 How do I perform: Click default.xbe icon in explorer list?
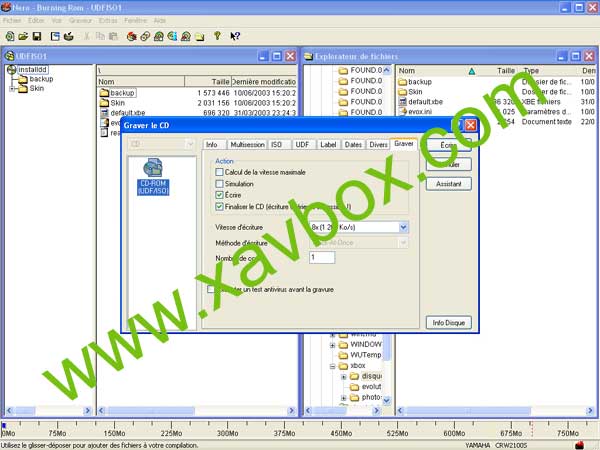402,102
